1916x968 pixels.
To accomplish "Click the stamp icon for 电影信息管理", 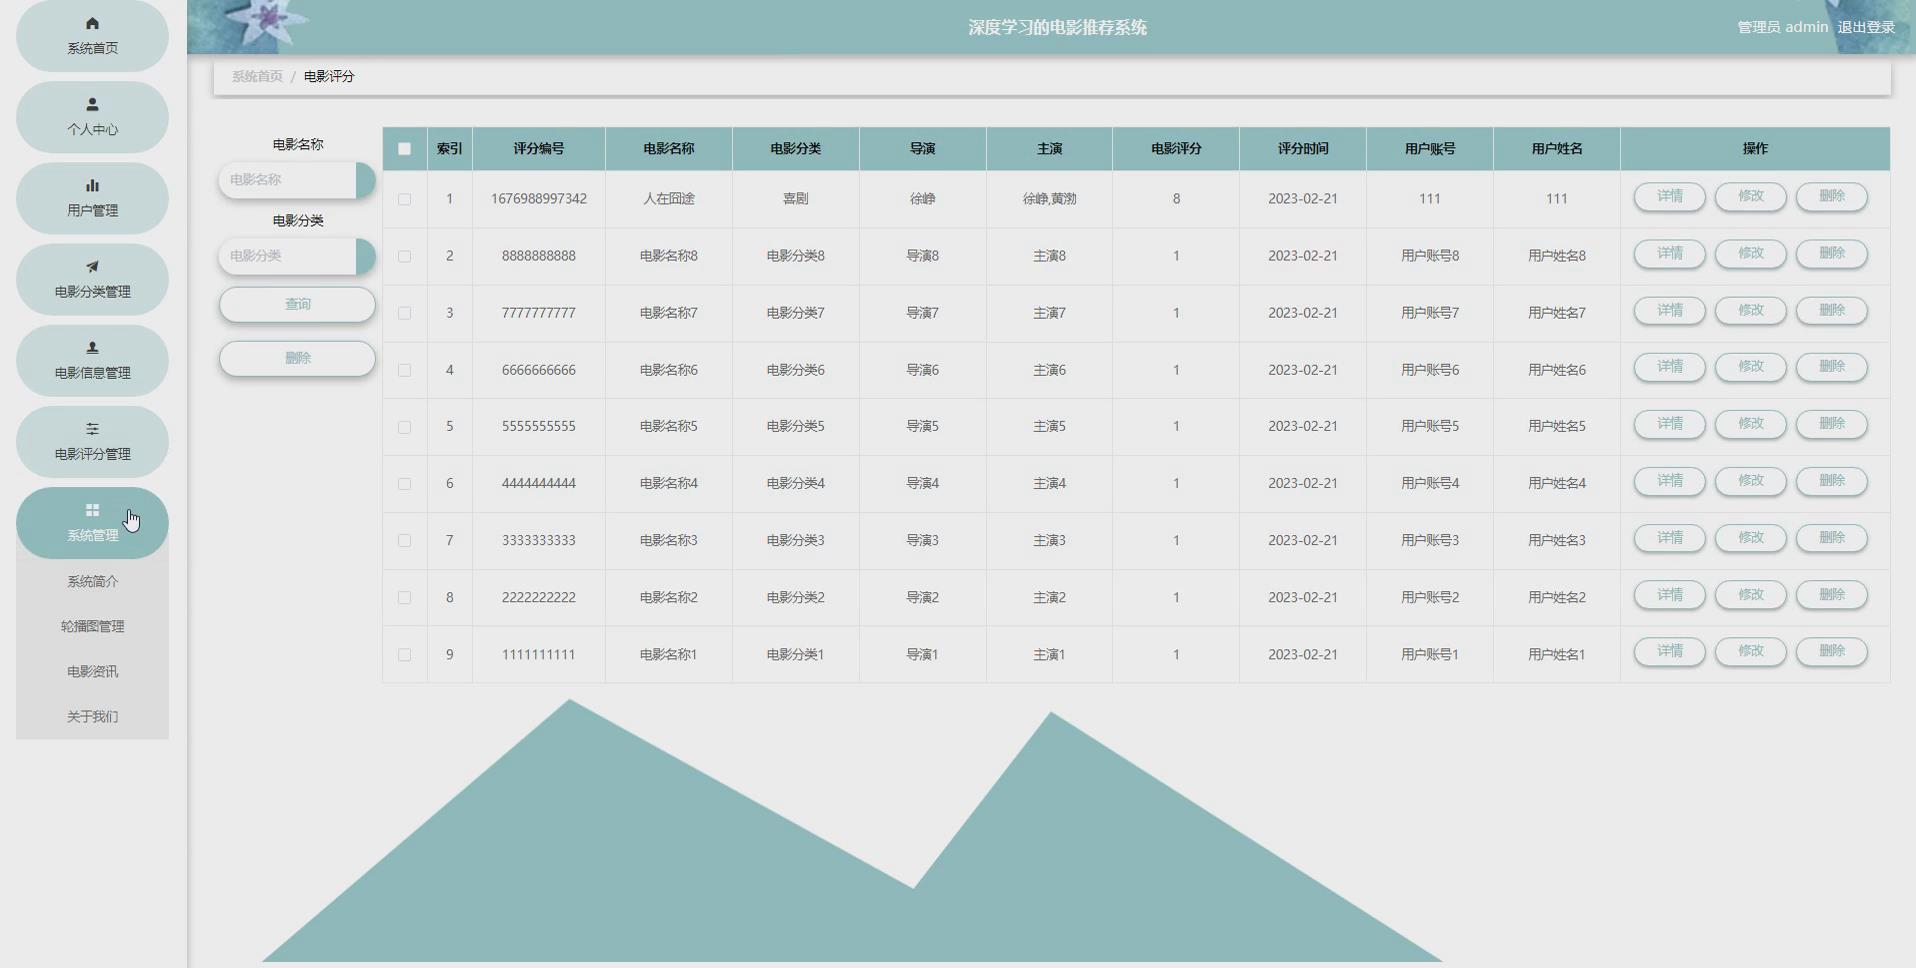I will coord(92,347).
